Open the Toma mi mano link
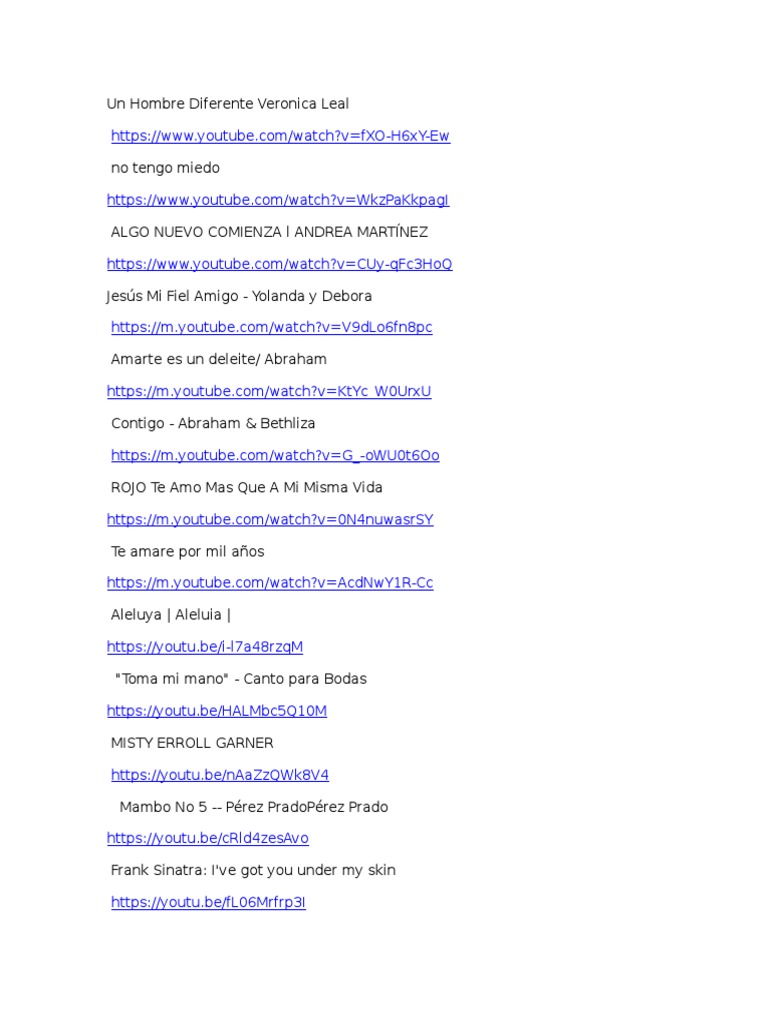 pos(217,711)
